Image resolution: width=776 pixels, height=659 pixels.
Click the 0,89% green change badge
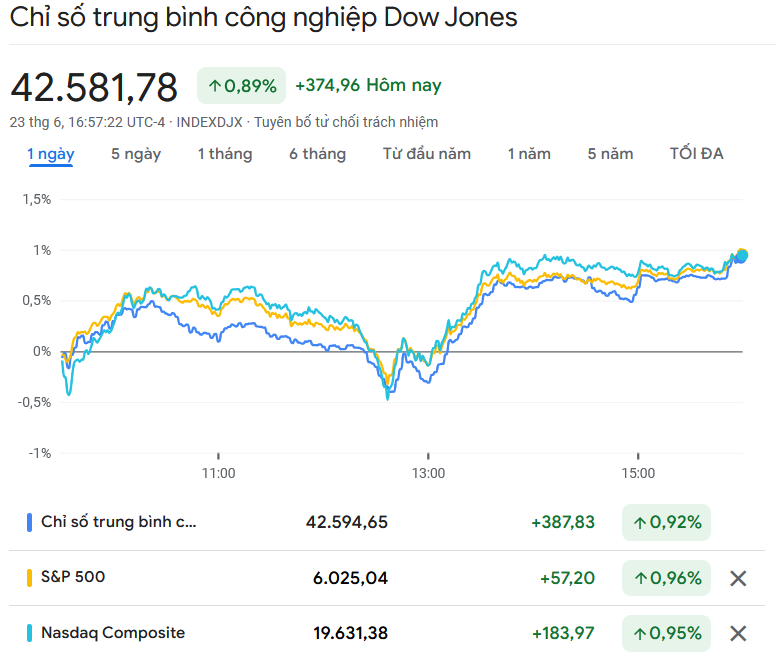[241, 86]
